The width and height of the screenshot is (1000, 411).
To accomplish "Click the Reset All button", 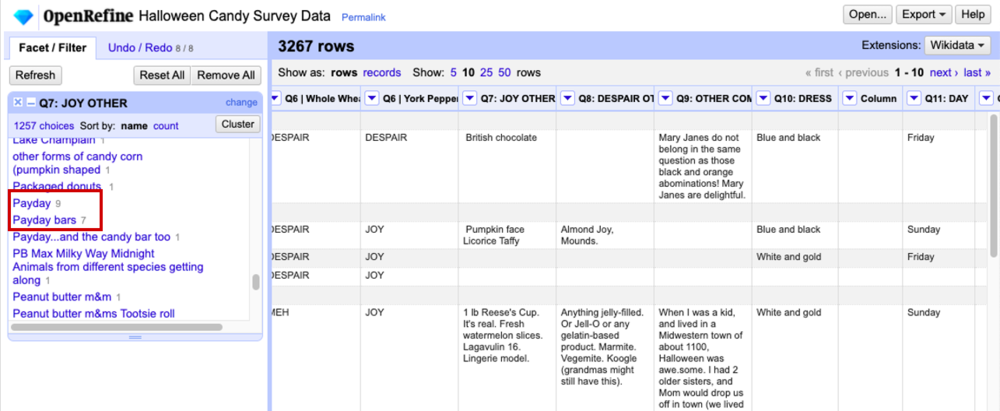I will [162, 75].
